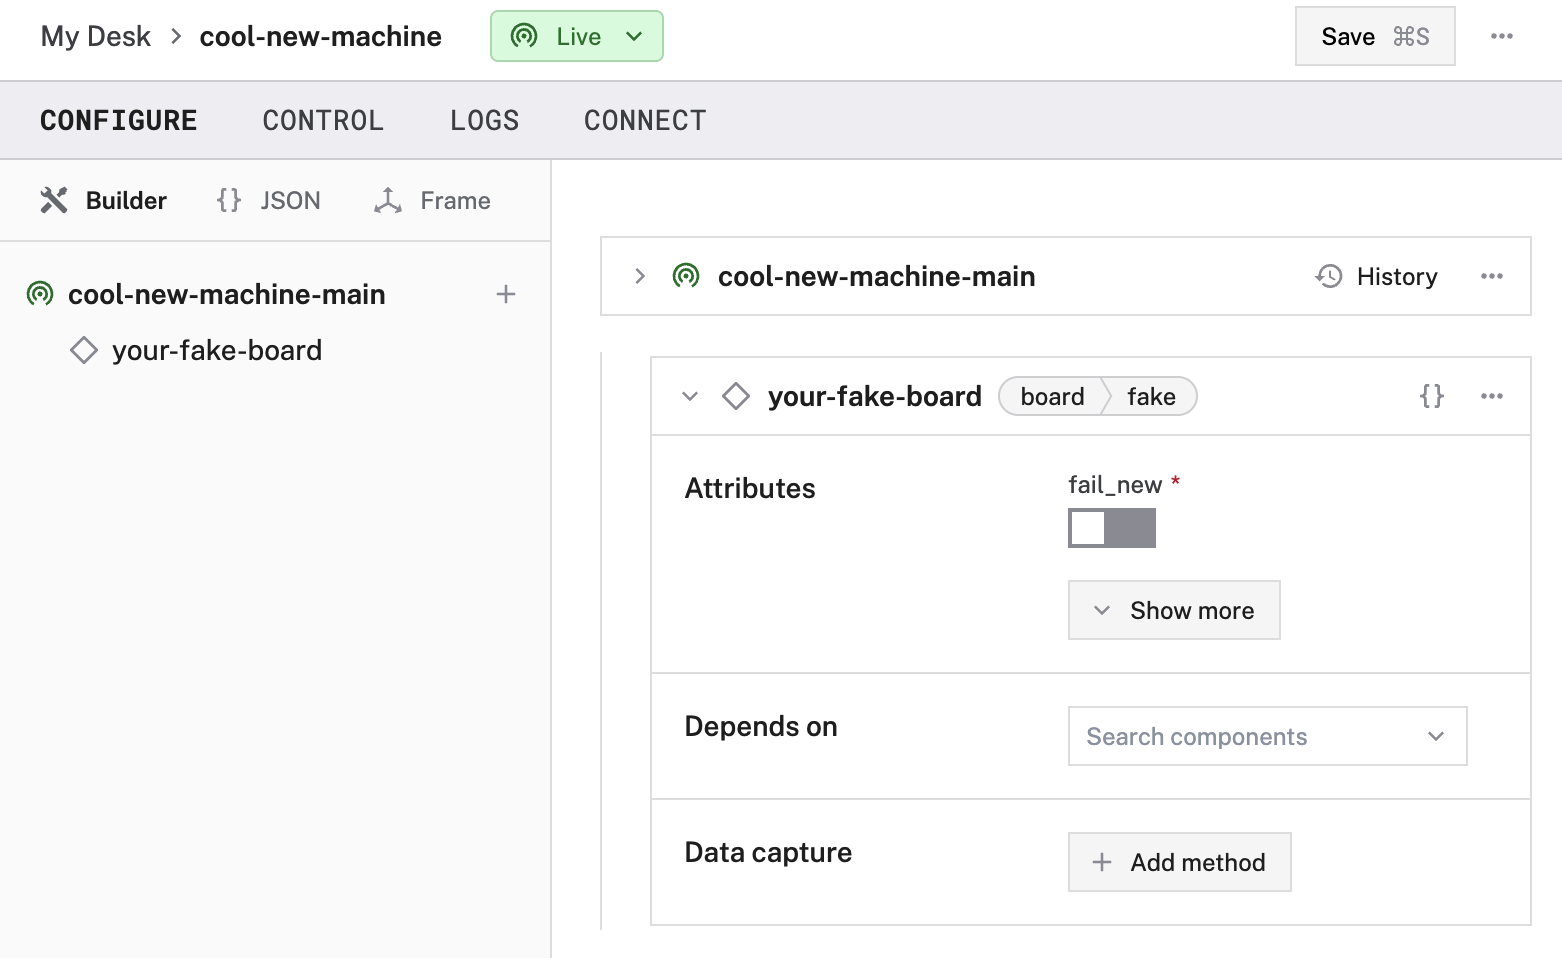The image size is (1562, 958).
Task: Expand Show more attributes
Action: [x=1173, y=610]
